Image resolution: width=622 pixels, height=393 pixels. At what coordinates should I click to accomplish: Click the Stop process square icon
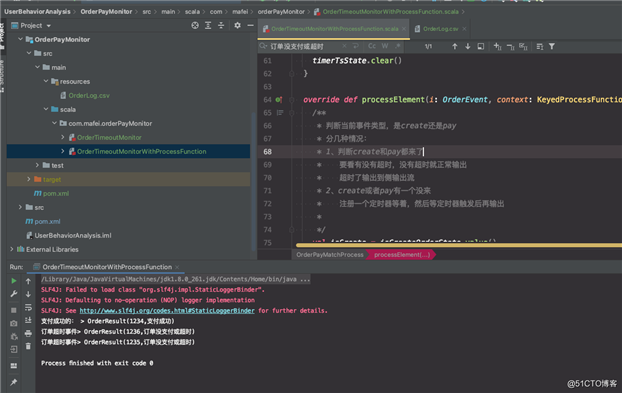13,310
